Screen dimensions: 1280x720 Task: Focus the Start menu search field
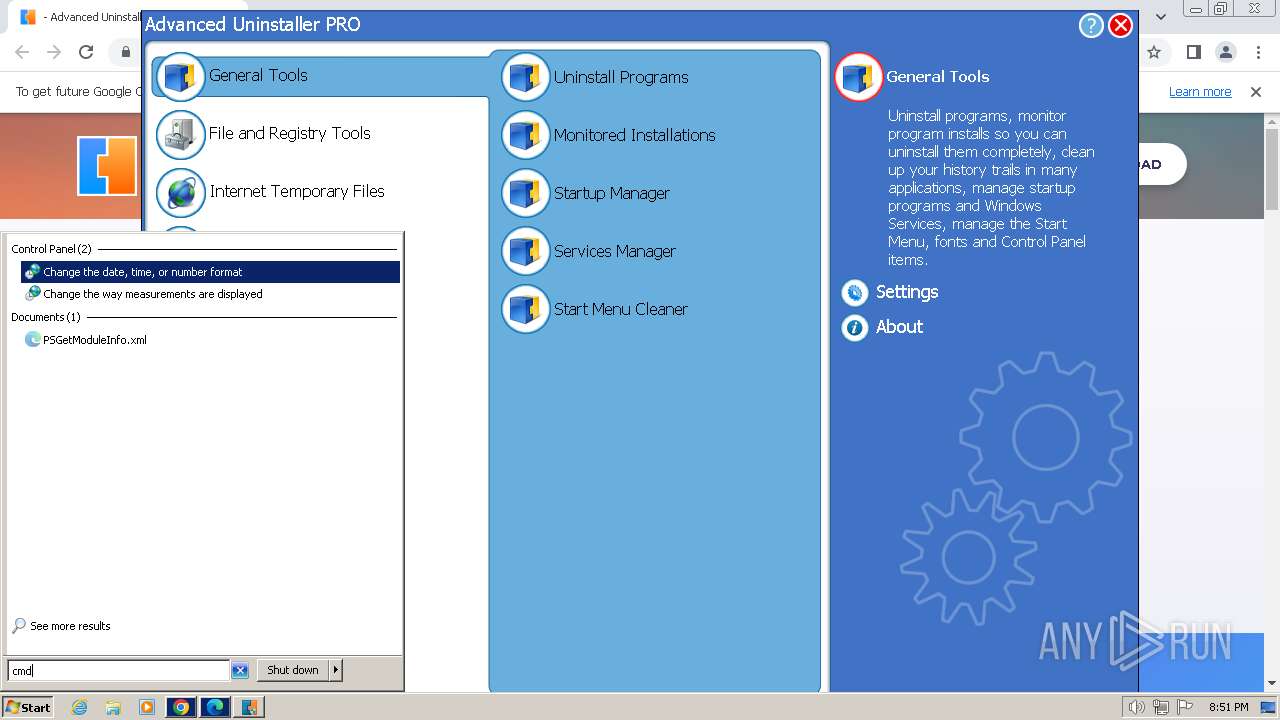tap(119, 670)
